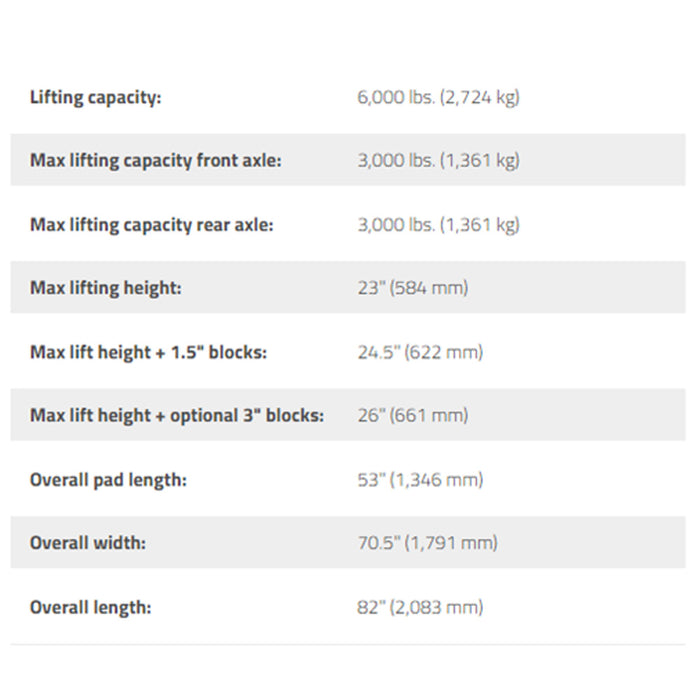
Task: Click the Lifting capacity label
Action: (96, 97)
